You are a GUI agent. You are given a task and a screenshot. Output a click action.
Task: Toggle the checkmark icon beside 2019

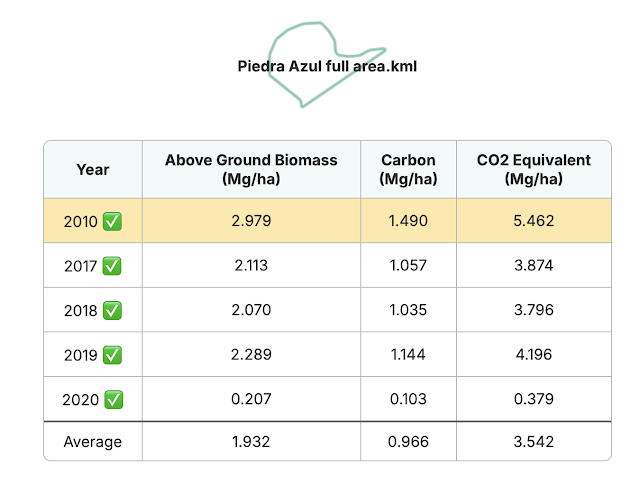click(x=112, y=355)
